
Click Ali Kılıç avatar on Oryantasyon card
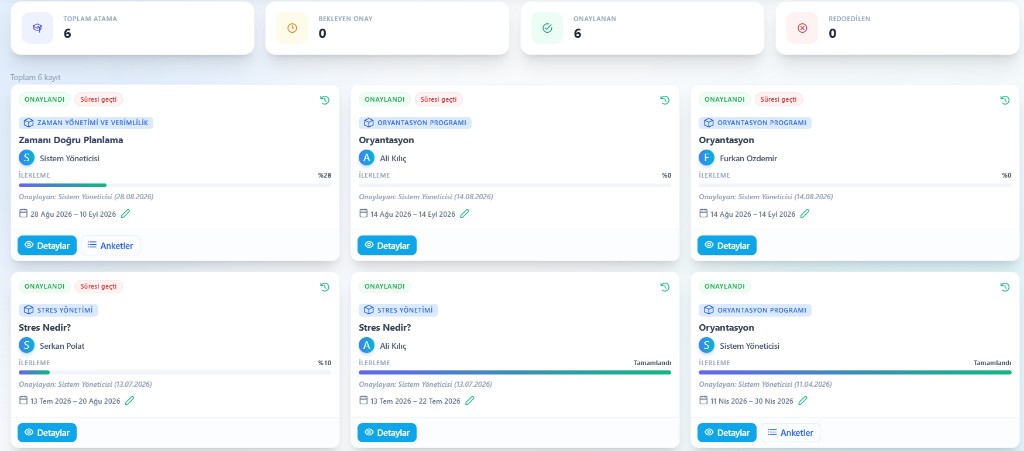click(367, 158)
